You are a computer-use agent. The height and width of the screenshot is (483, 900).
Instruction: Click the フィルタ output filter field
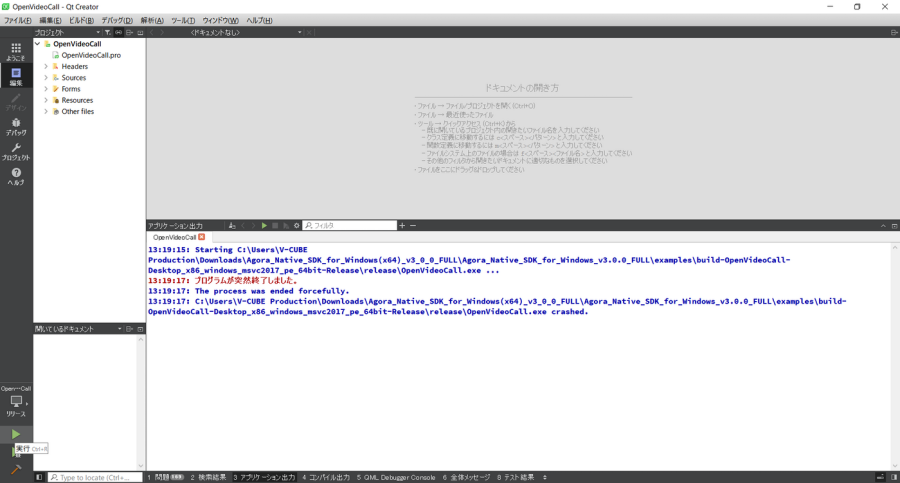point(350,226)
